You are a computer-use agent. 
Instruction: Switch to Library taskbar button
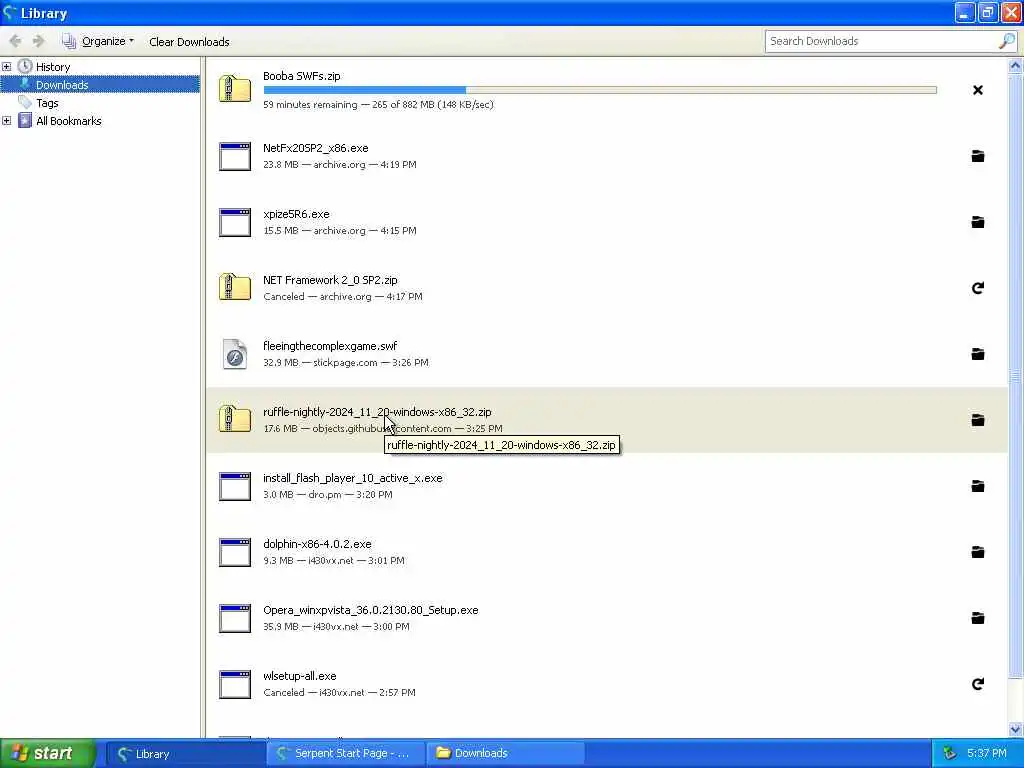click(x=185, y=754)
